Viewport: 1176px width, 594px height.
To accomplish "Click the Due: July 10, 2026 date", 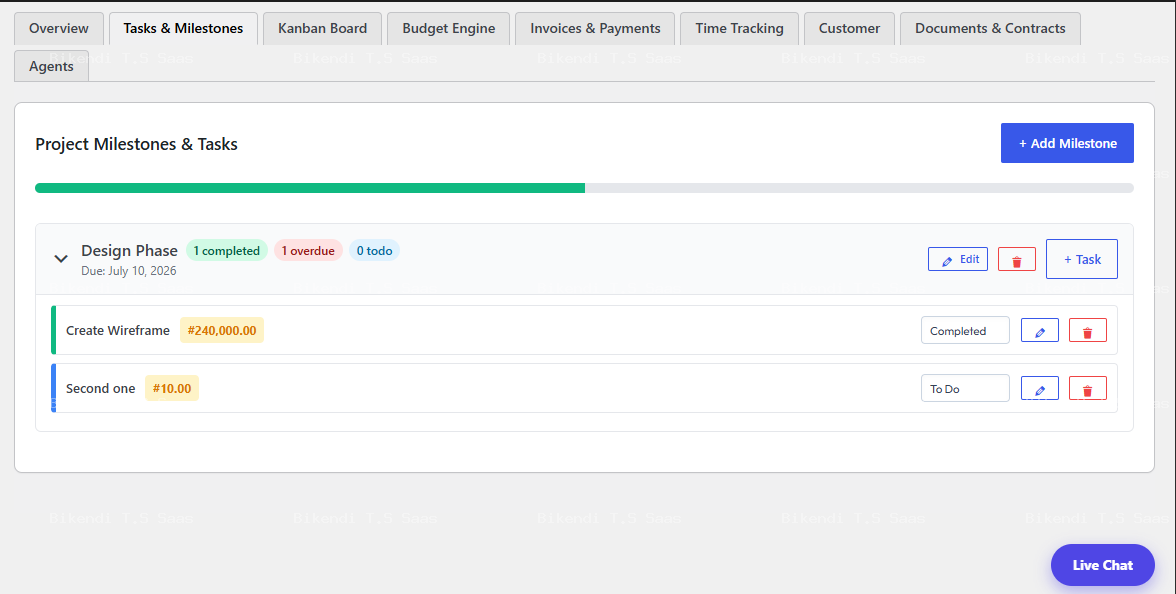I will pyautogui.click(x=129, y=271).
